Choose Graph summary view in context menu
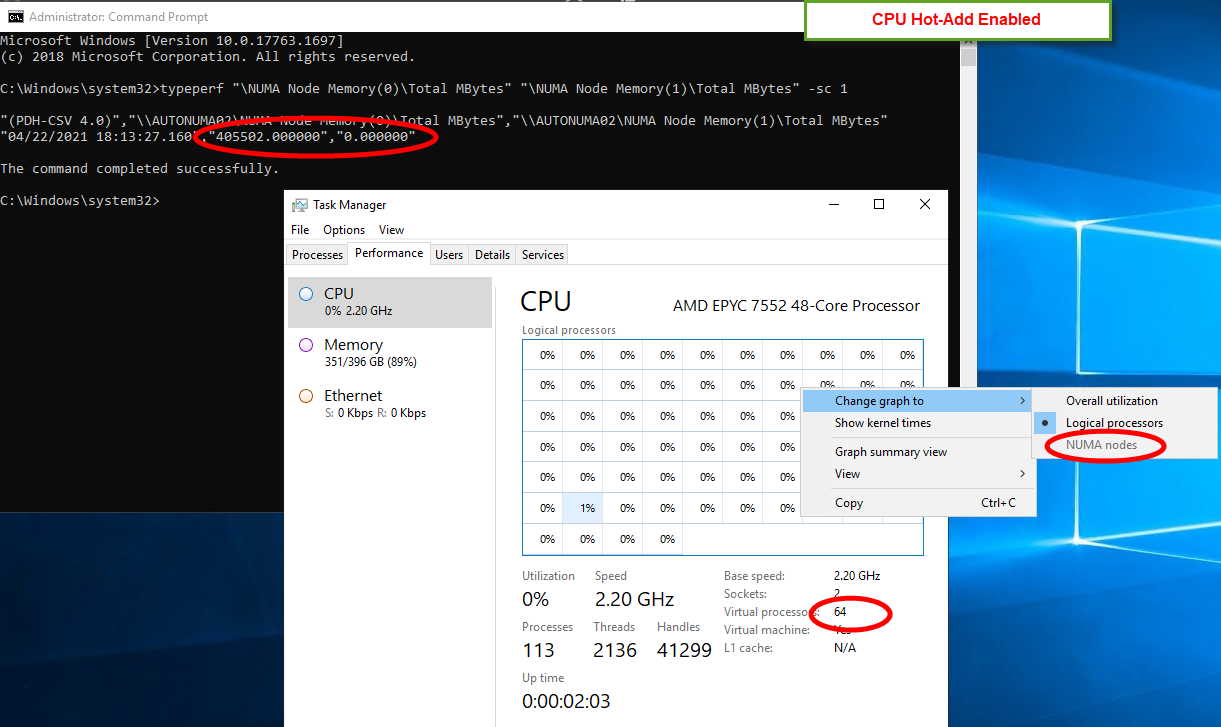 pos(918,452)
